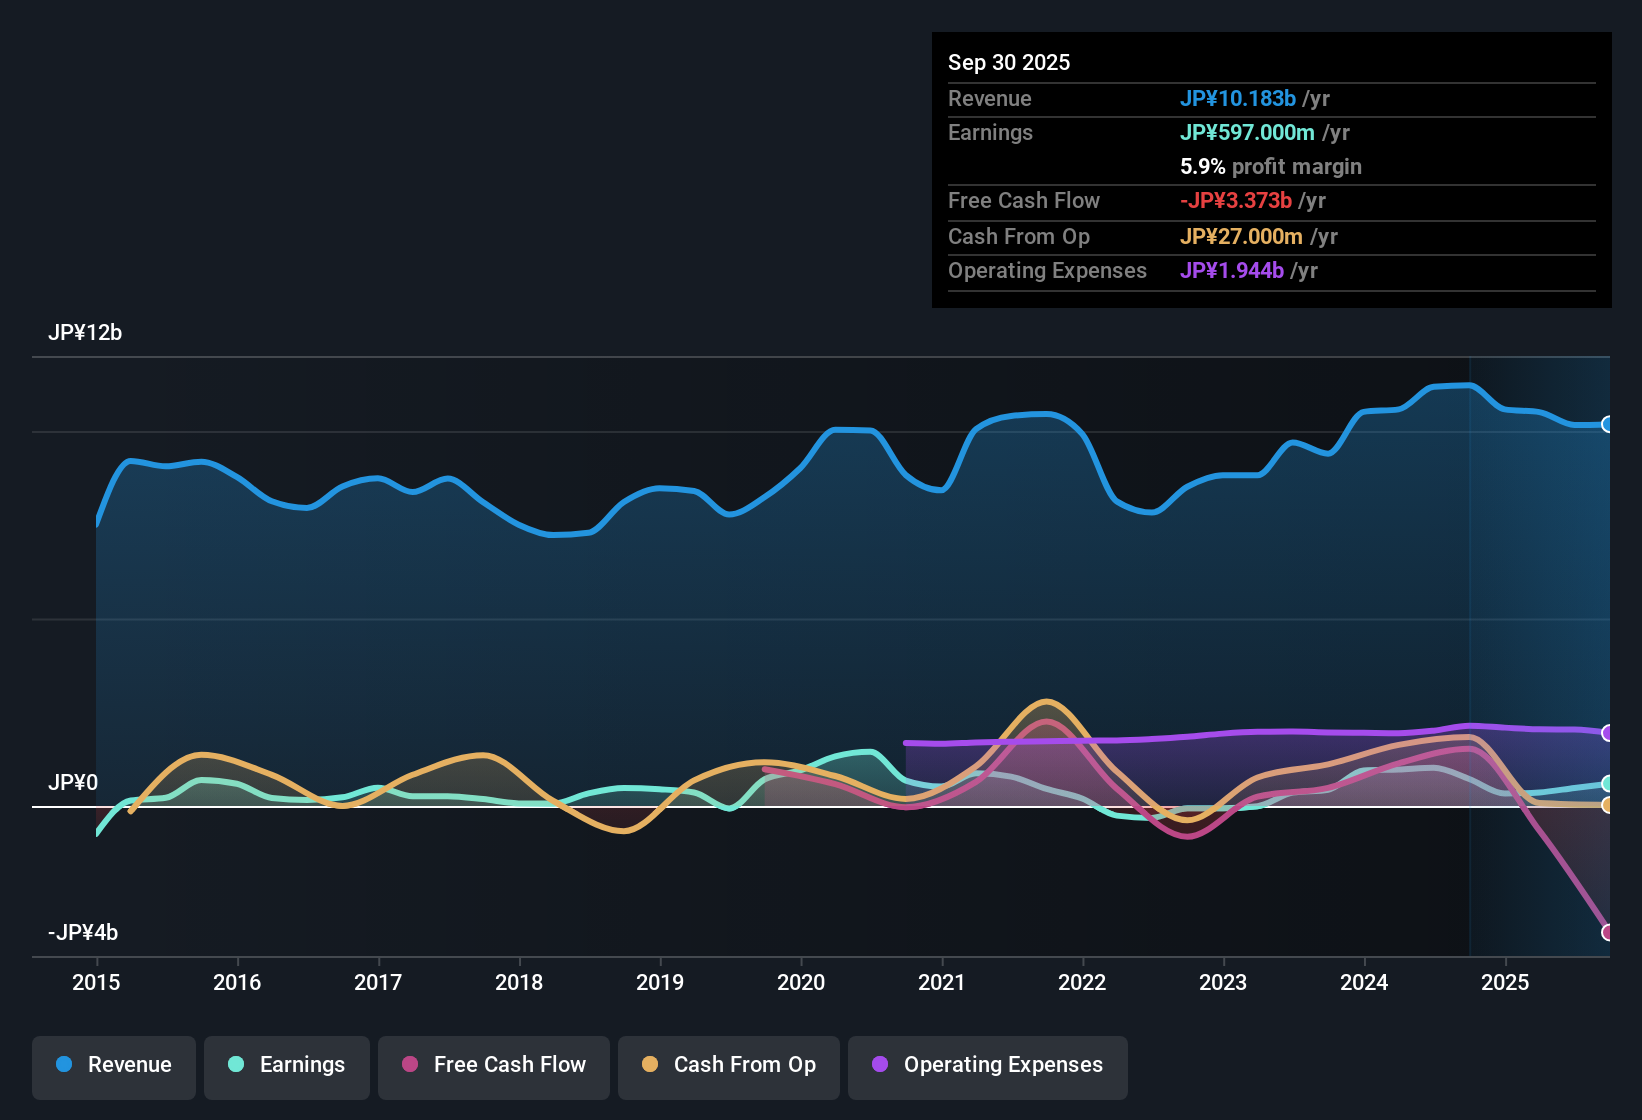Click the 2020 label on the timeline axis
Viewport: 1642px width, 1120px height.
801,983
